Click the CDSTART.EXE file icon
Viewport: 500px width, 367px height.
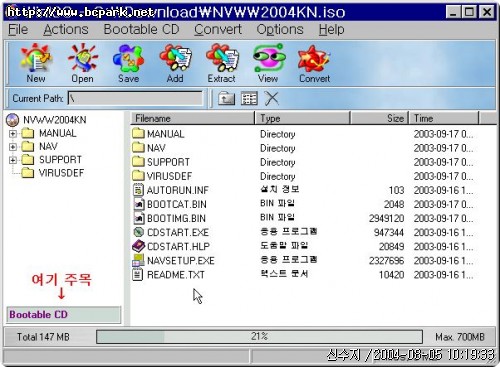138,232
